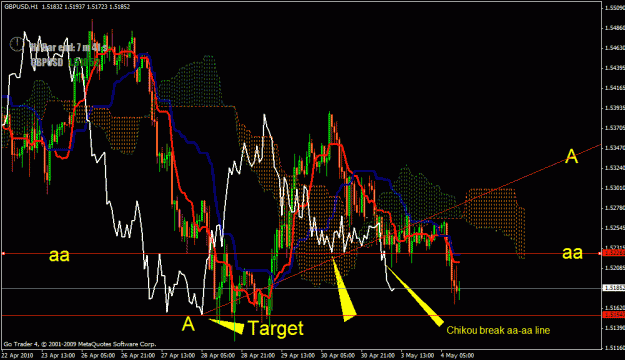Click the 1.53240 price axis label
625x360 pixels.
tap(615, 167)
